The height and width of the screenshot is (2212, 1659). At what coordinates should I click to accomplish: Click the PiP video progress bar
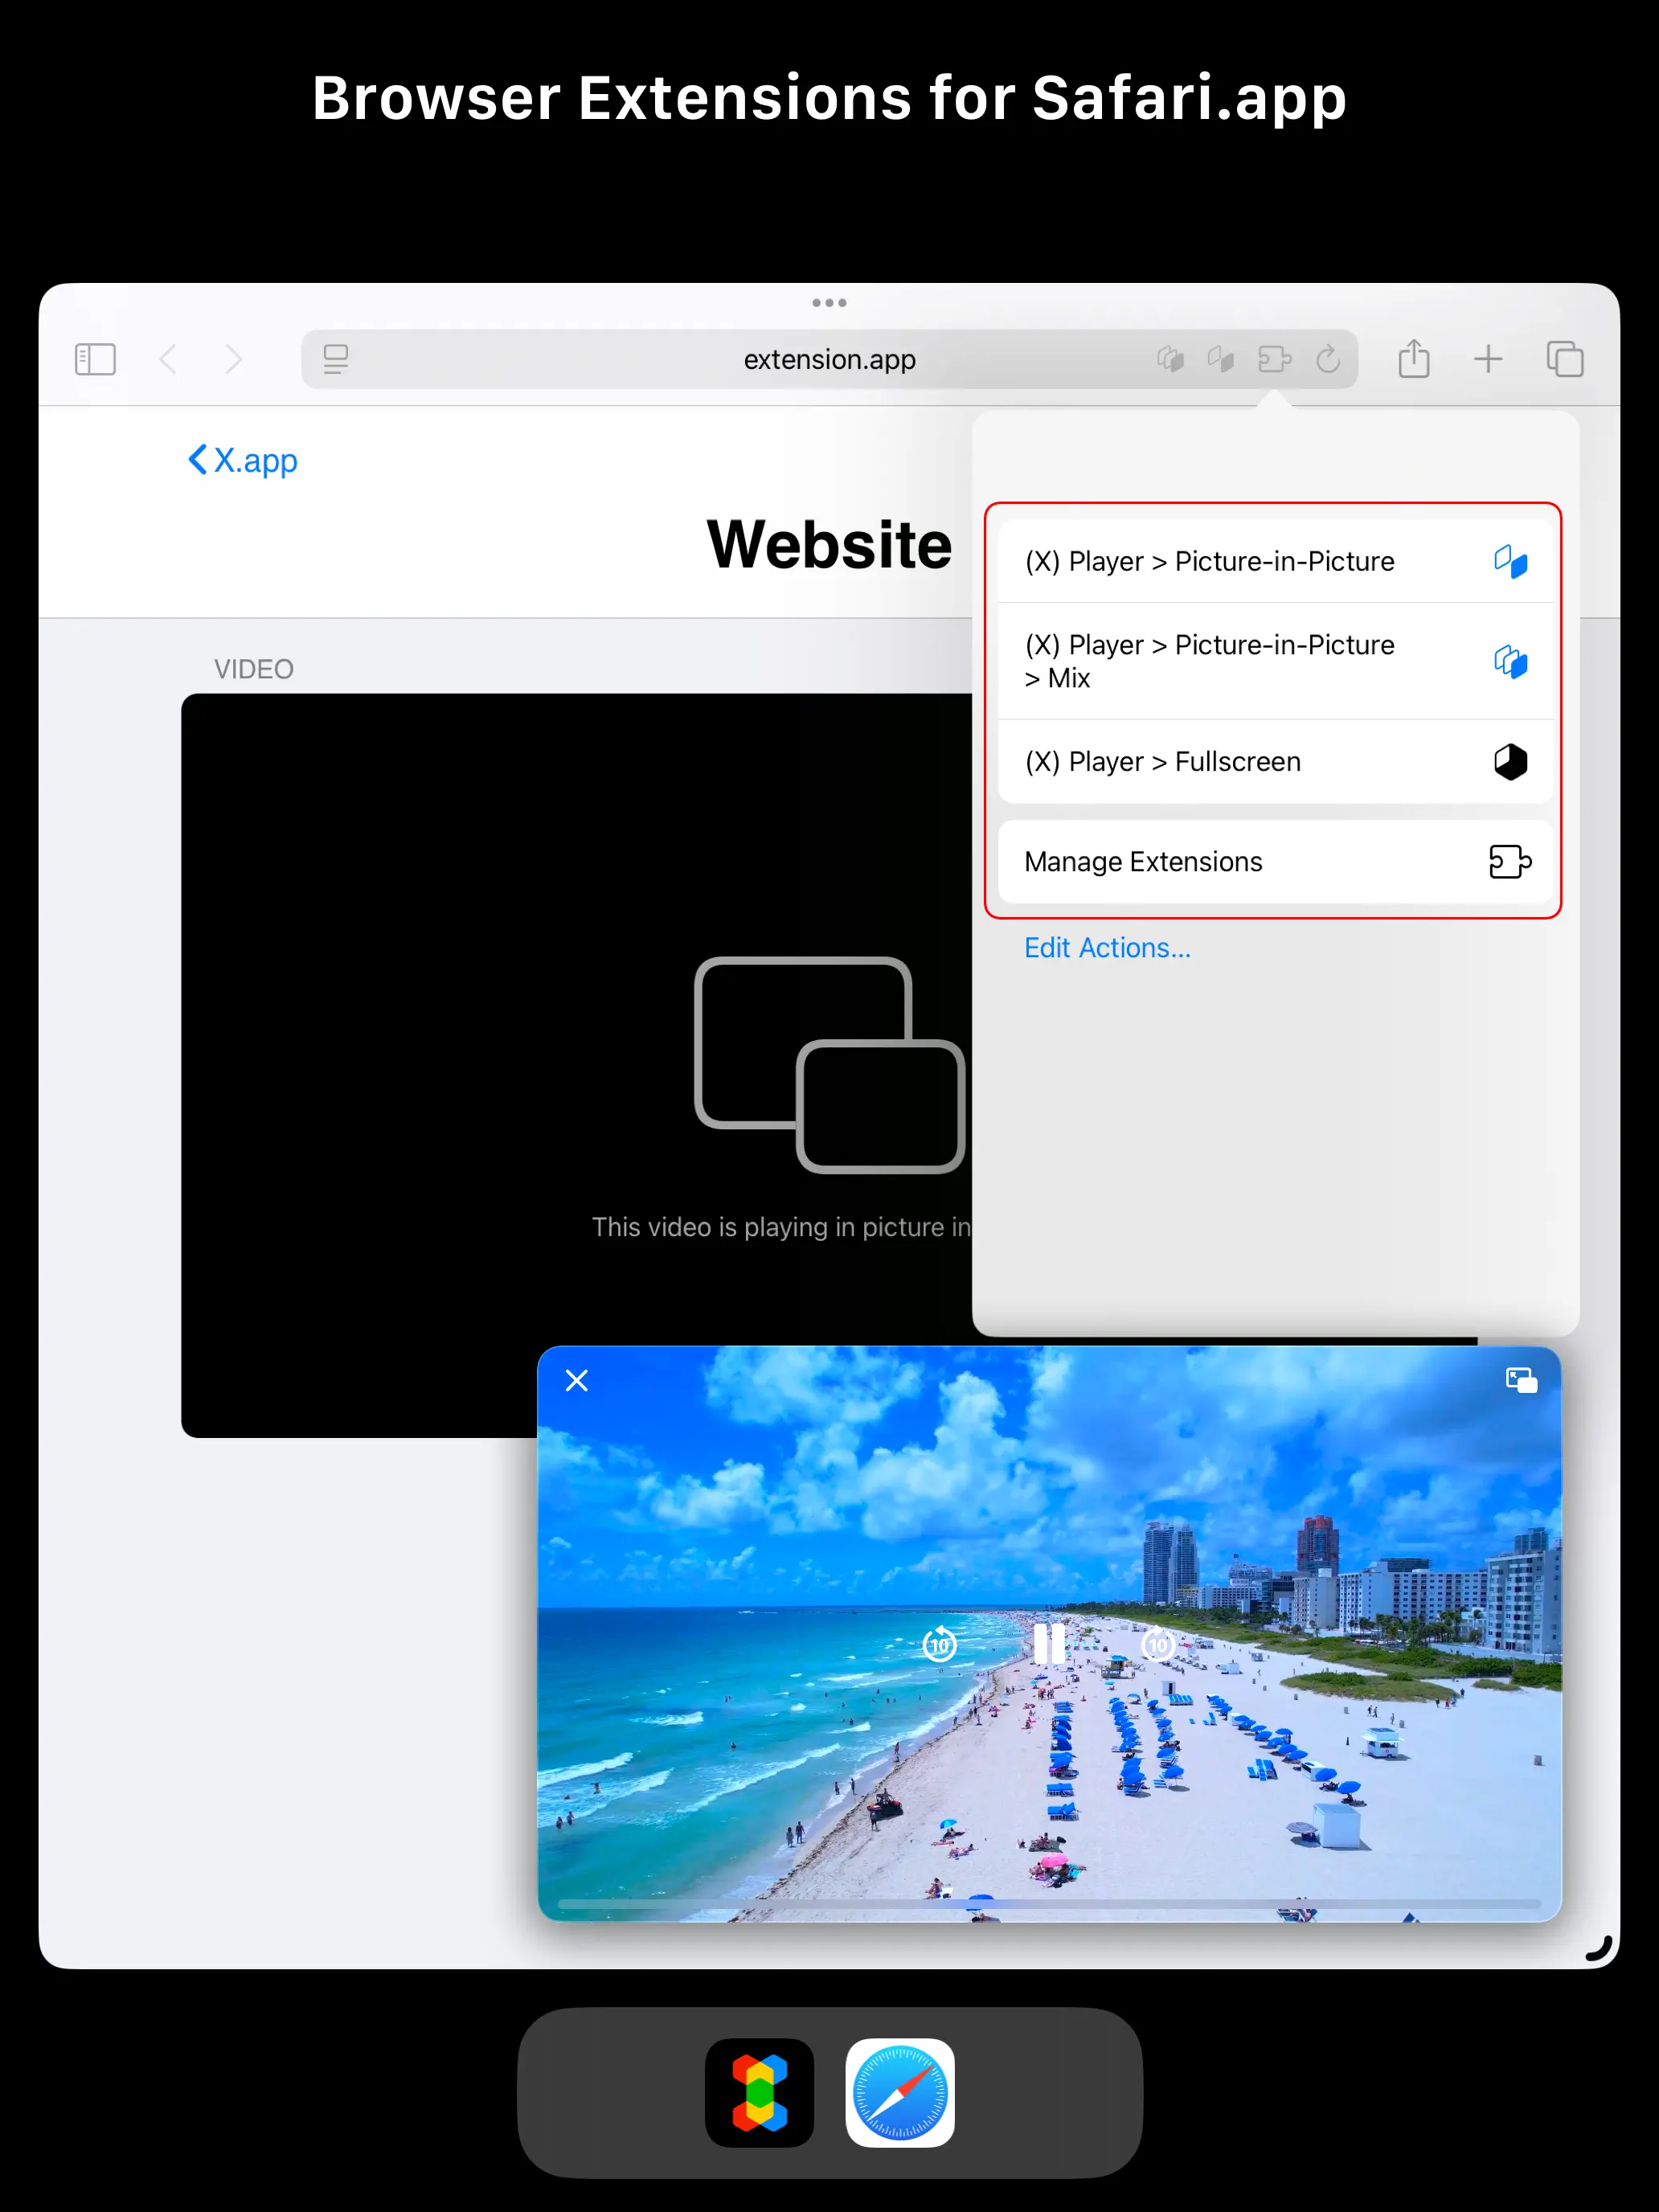pos(1048,1903)
